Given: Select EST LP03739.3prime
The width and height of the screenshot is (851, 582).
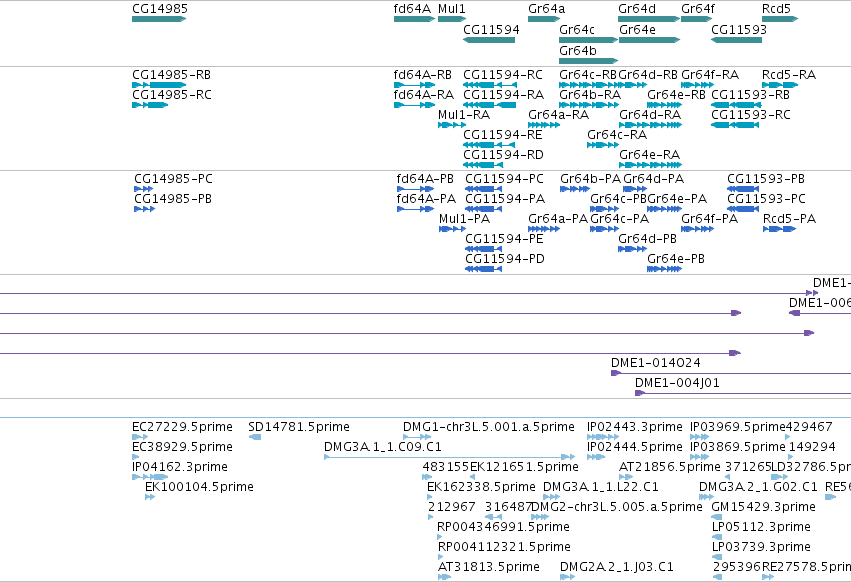Looking at the screenshot, I should pos(717,557).
